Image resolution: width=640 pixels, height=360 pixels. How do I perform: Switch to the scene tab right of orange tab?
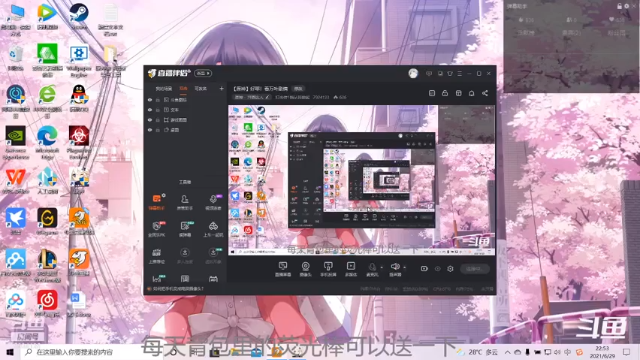point(200,88)
